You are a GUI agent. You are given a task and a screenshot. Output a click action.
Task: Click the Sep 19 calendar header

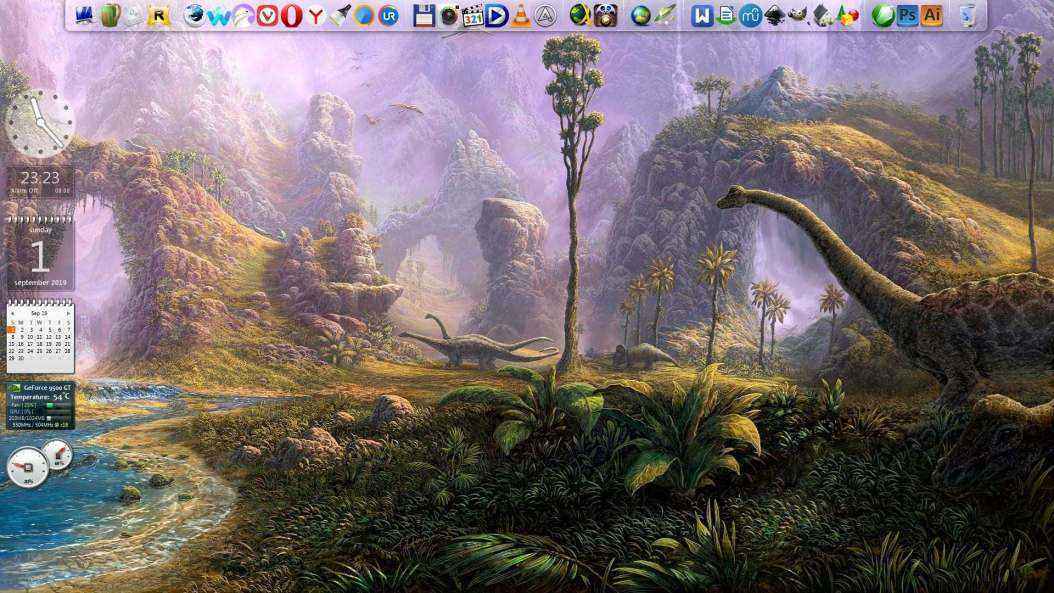click(40, 313)
